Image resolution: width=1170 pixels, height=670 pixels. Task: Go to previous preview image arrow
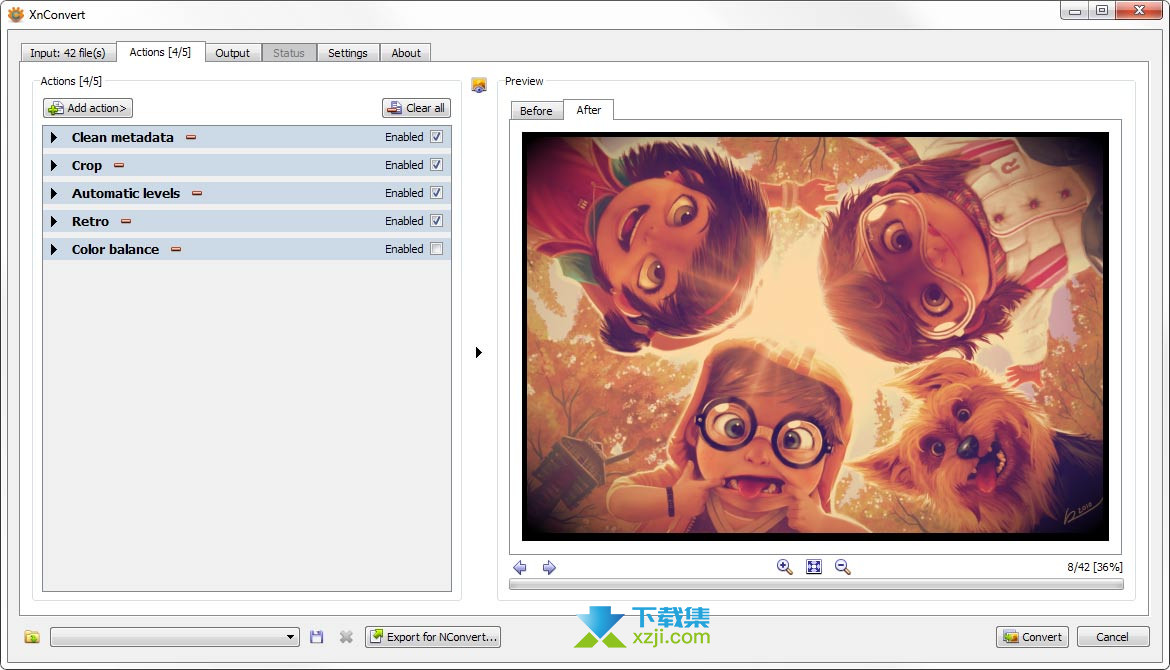tap(520, 568)
